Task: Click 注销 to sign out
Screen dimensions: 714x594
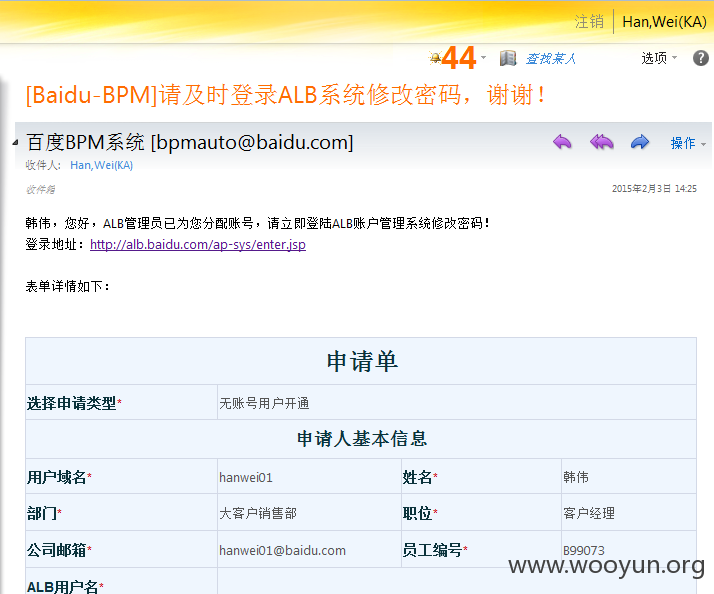Action: (x=589, y=21)
